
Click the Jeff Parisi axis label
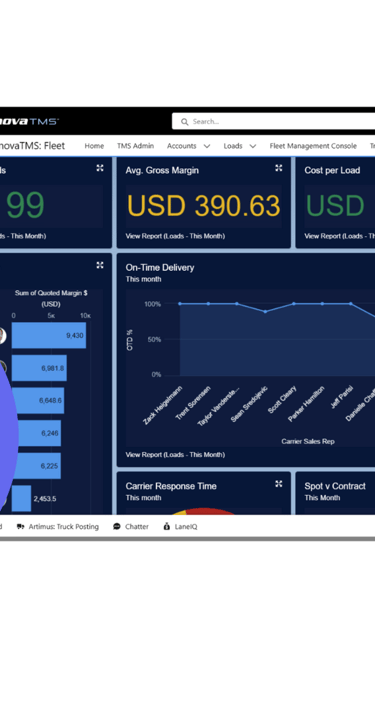342,397
